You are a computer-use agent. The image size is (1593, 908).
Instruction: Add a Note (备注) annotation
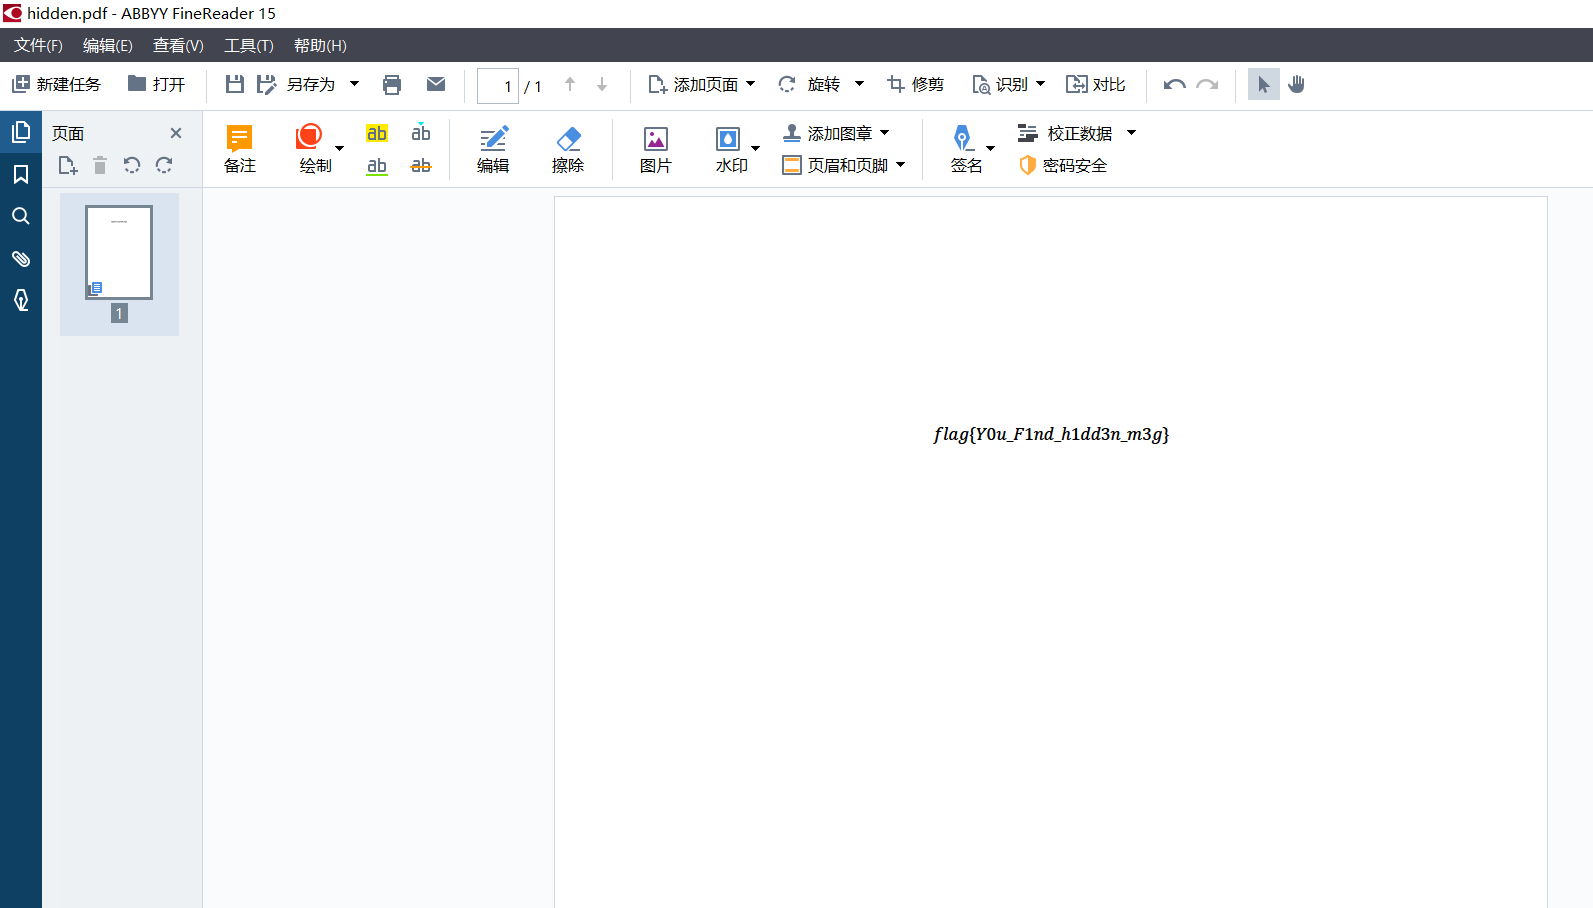[x=240, y=149]
